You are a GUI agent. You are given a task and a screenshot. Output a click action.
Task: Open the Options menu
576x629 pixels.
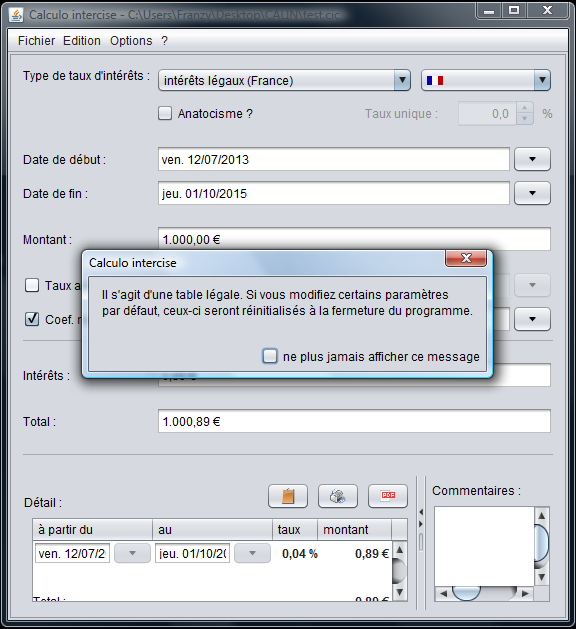[x=131, y=41]
